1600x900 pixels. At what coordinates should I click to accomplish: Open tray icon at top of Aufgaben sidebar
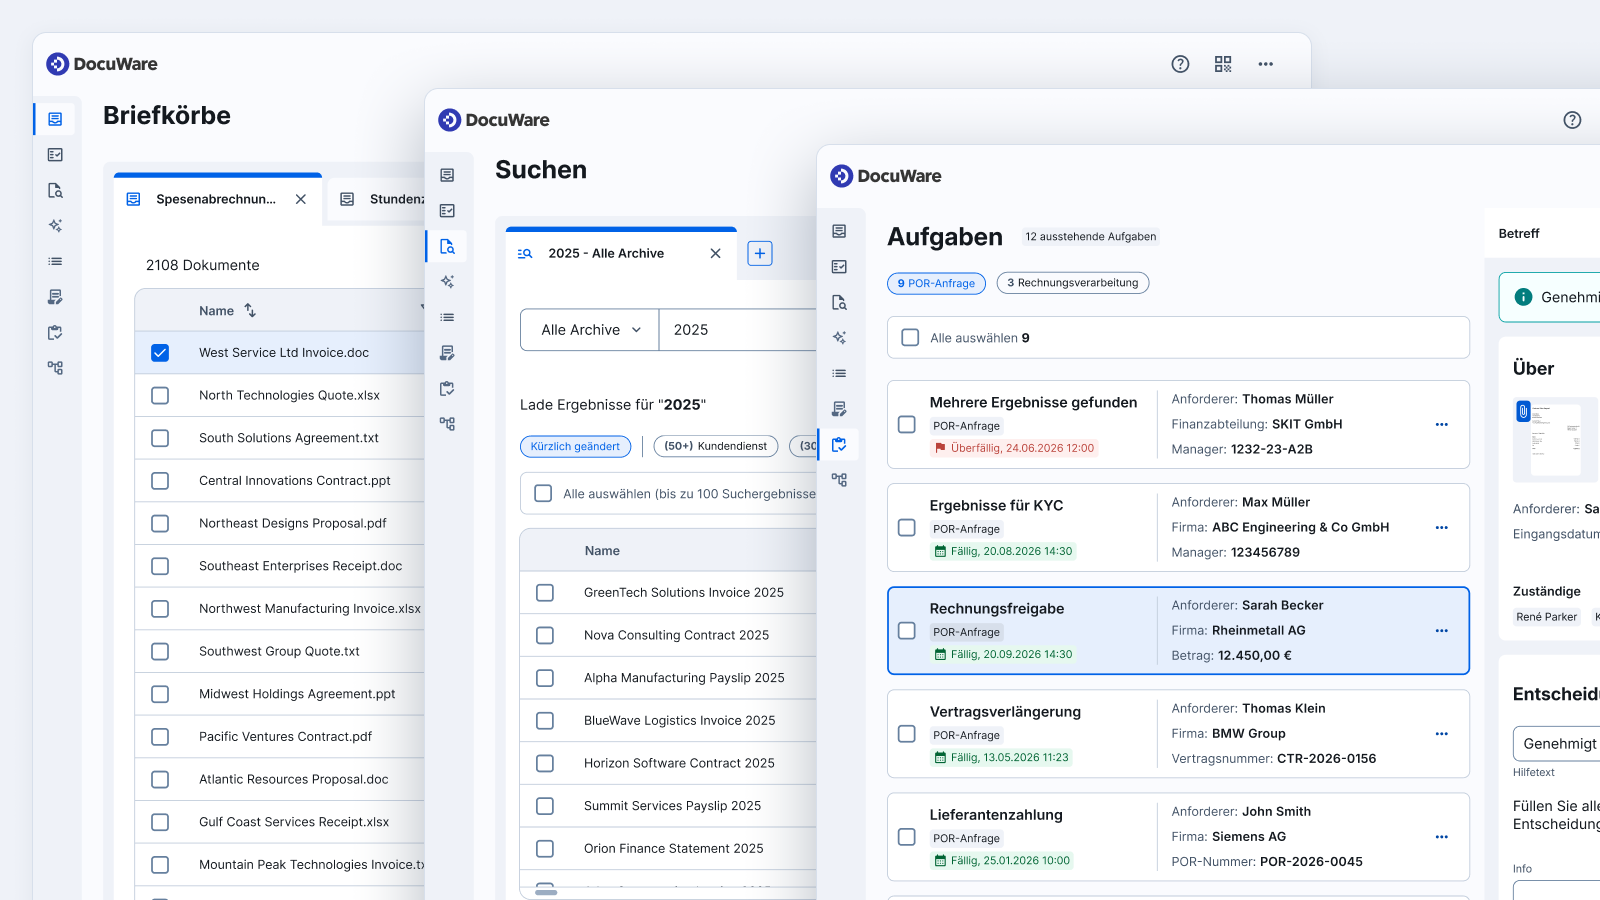point(839,231)
